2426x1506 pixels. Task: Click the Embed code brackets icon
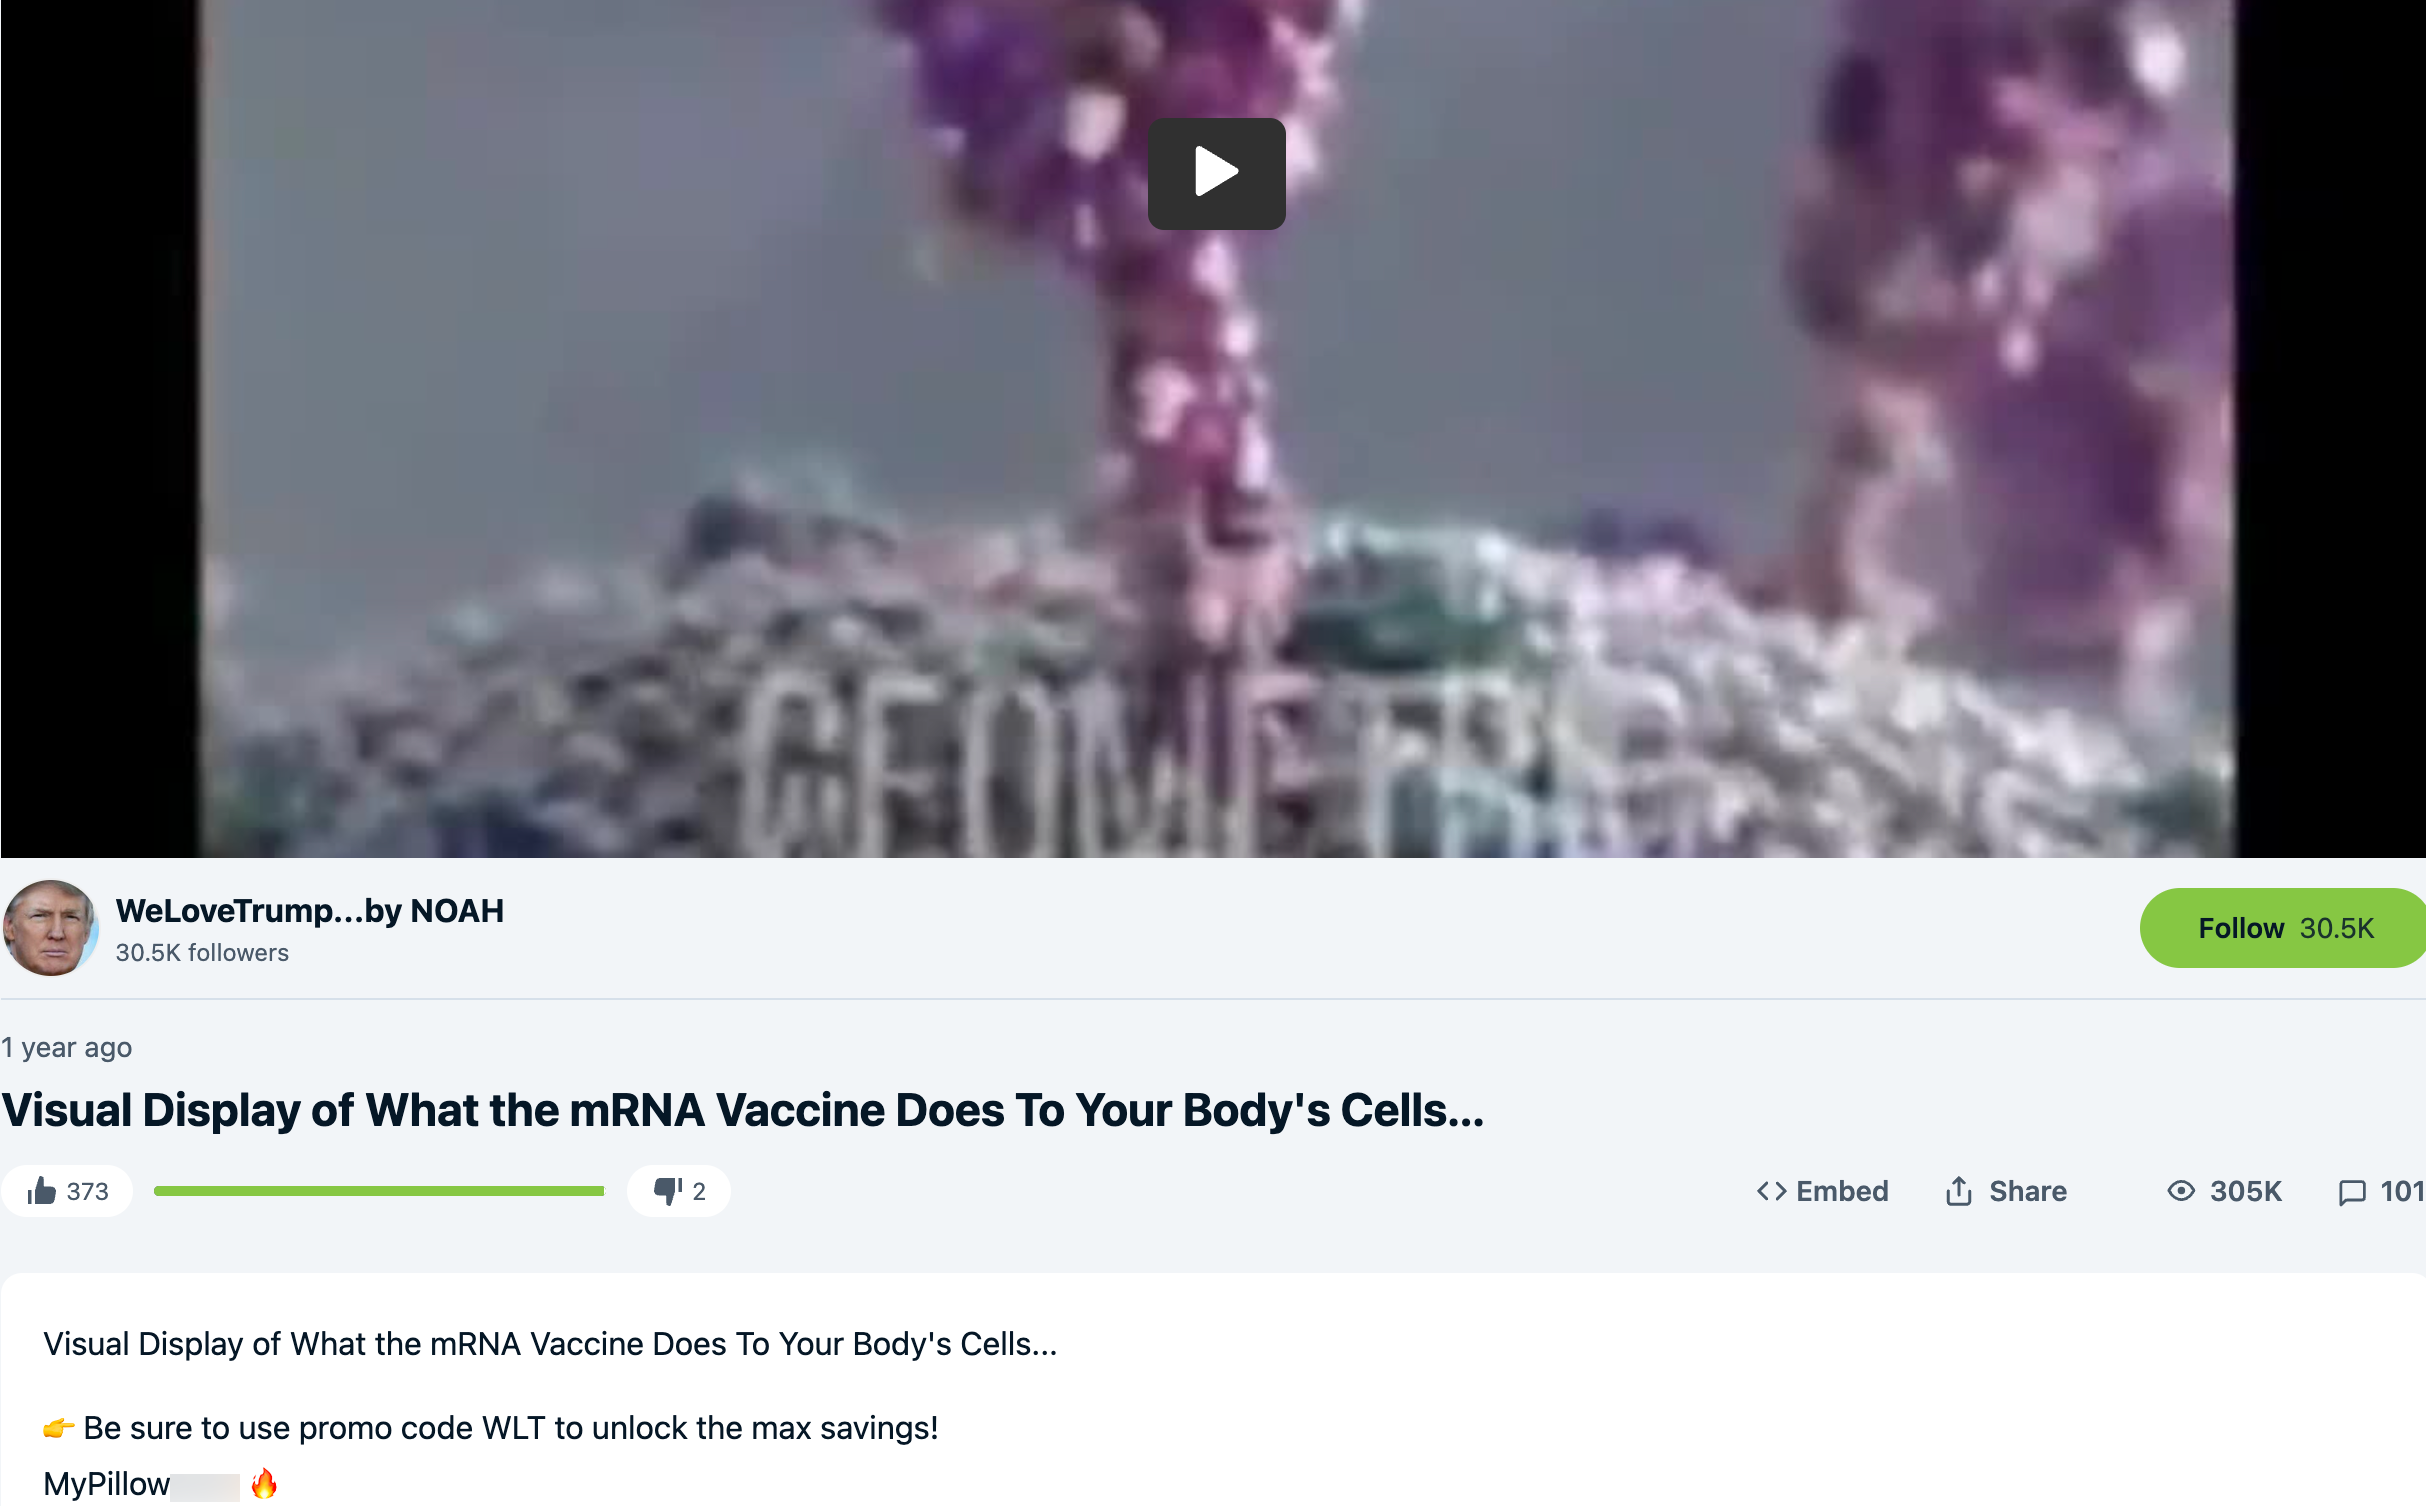1771,1191
